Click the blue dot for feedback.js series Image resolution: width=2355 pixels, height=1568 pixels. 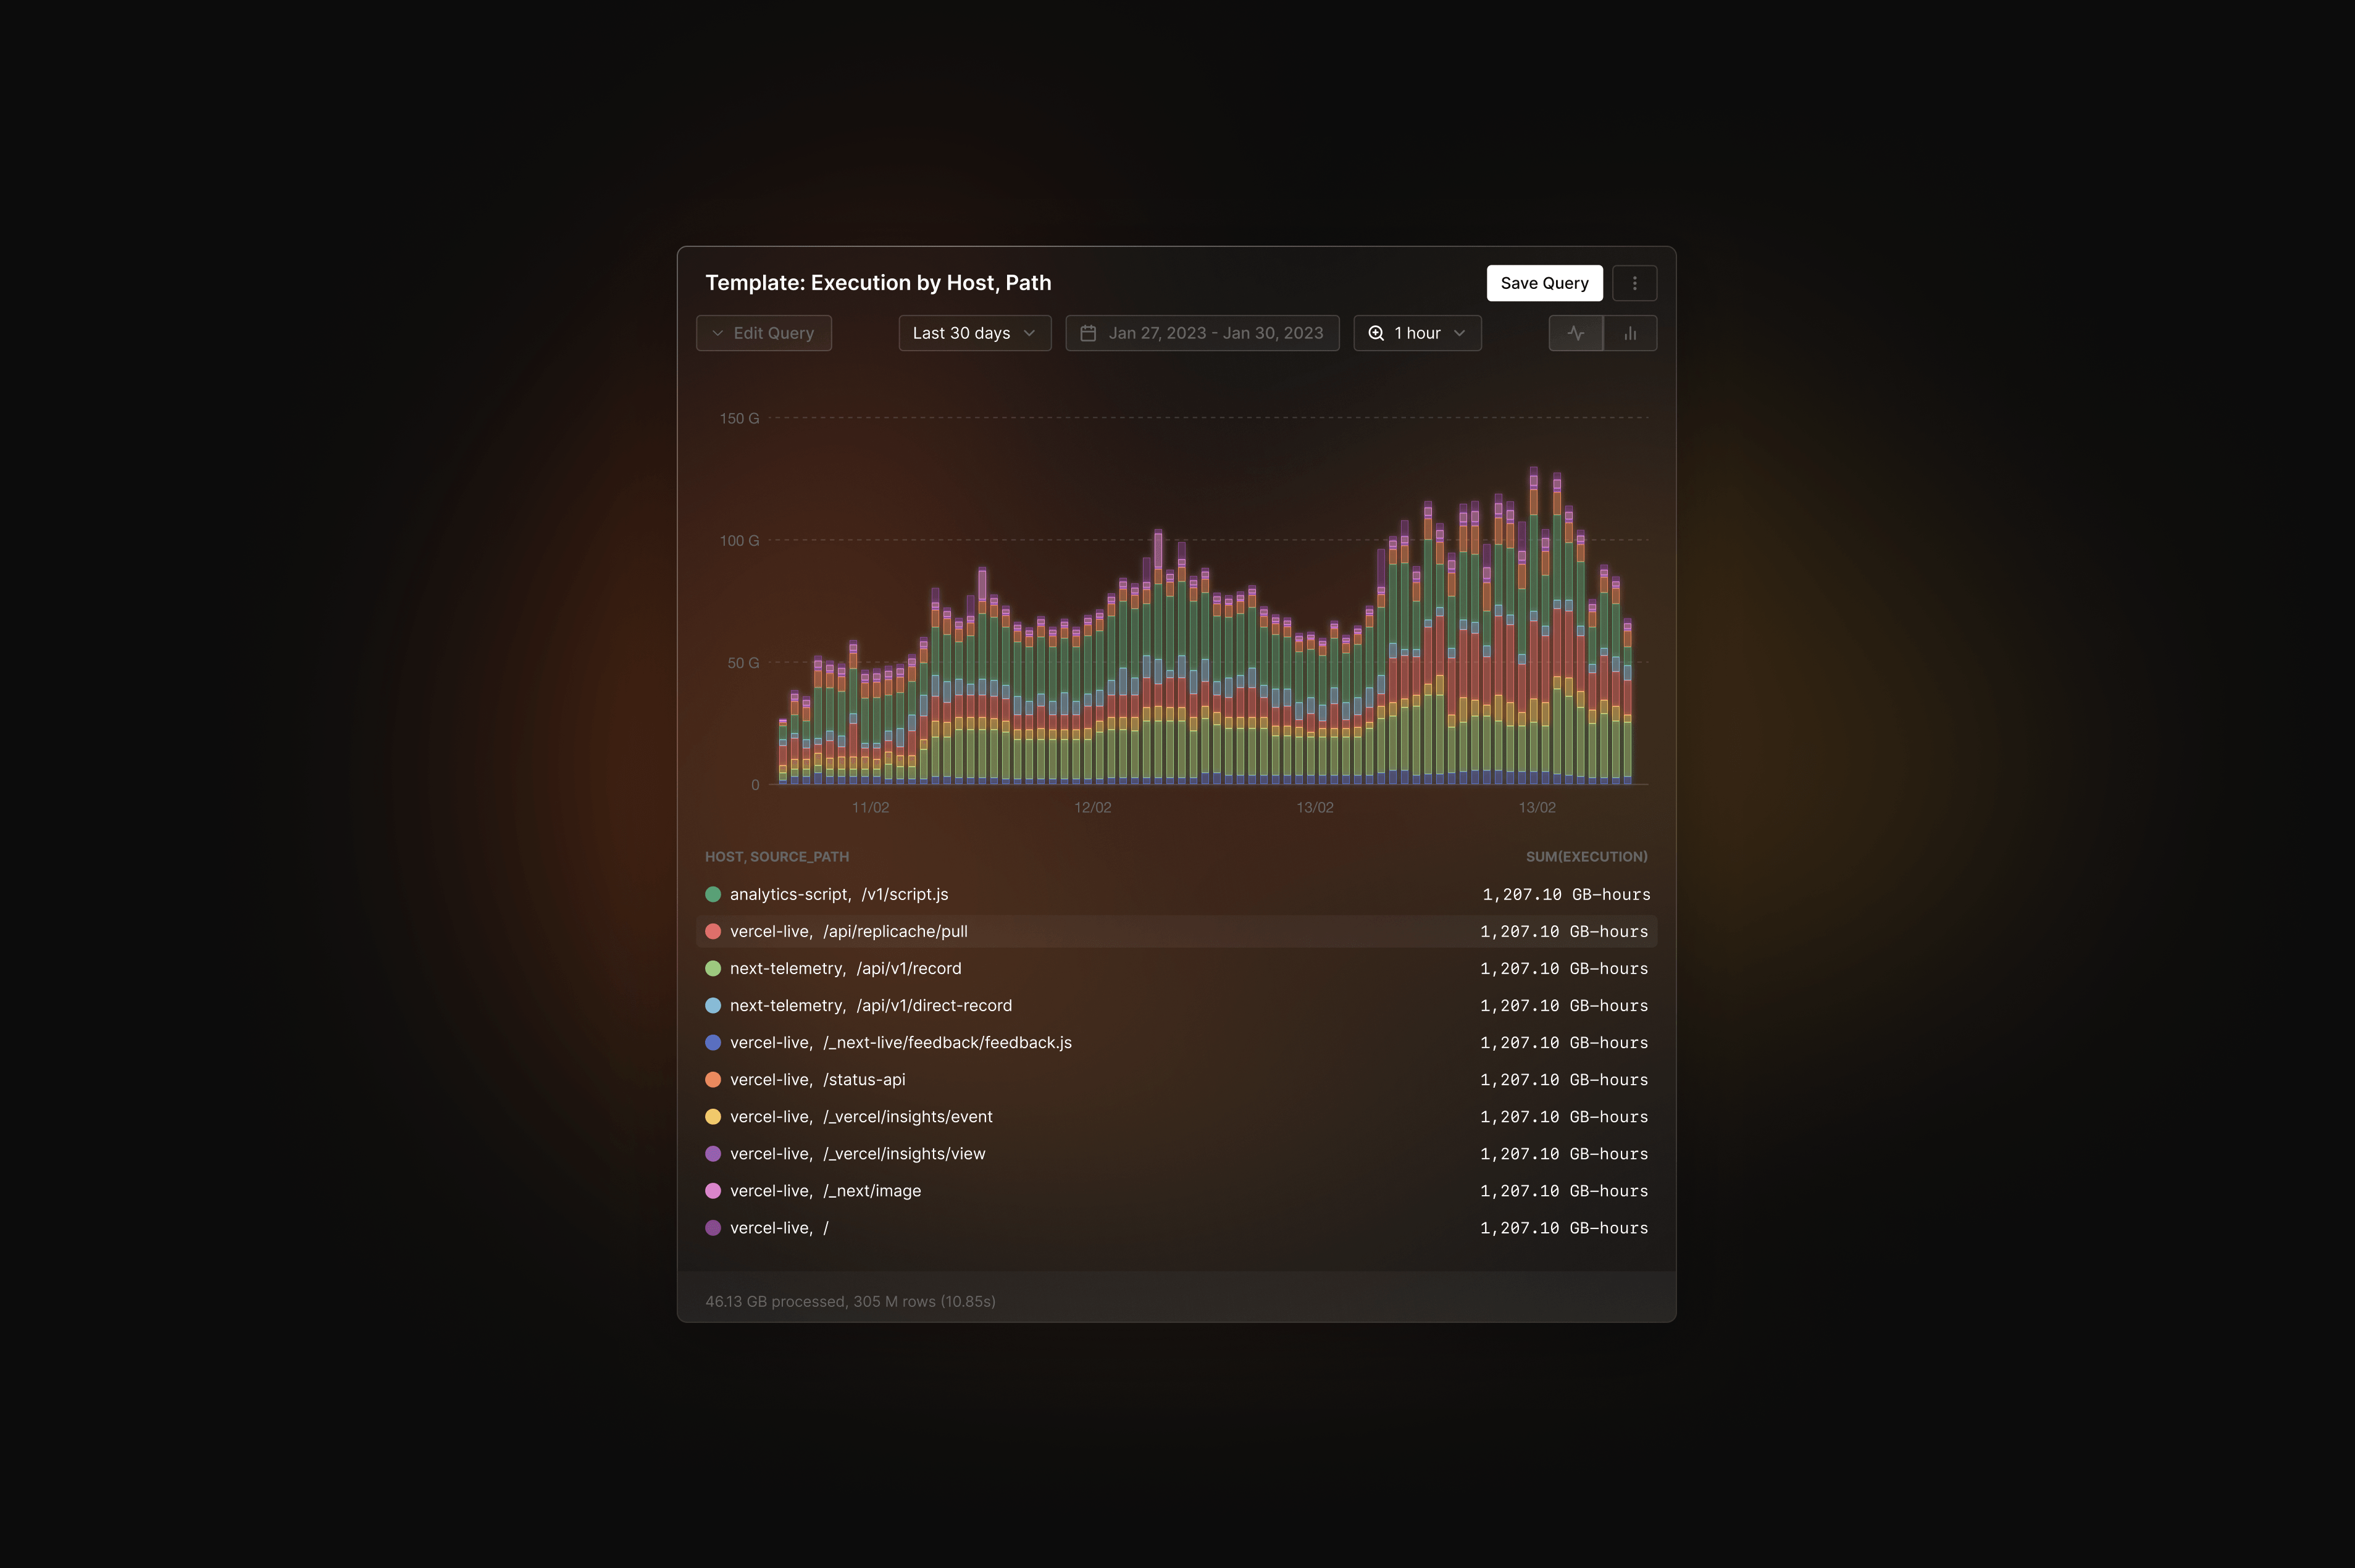[x=713, y=1042]
